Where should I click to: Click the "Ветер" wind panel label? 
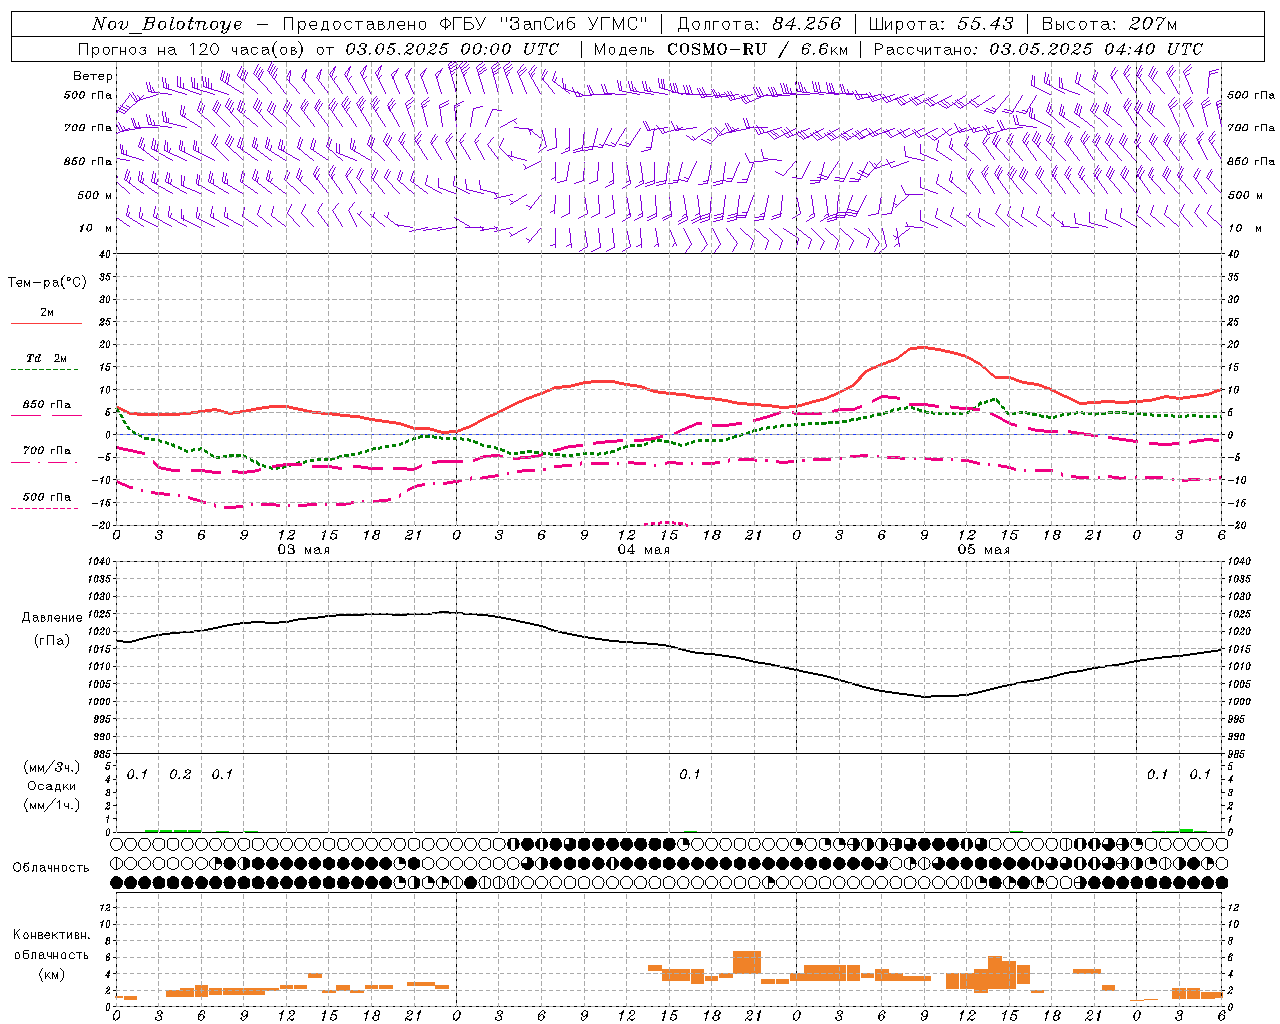(x=93, y=76)
